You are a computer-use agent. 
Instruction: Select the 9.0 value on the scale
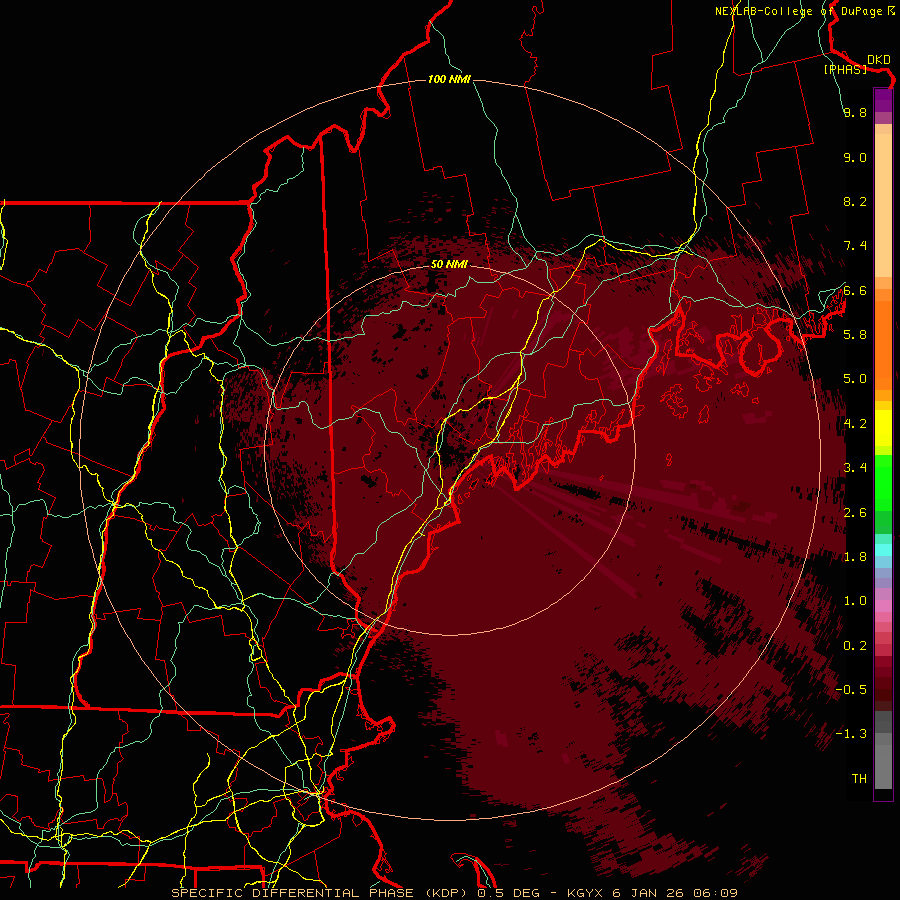tap(855, 157)
